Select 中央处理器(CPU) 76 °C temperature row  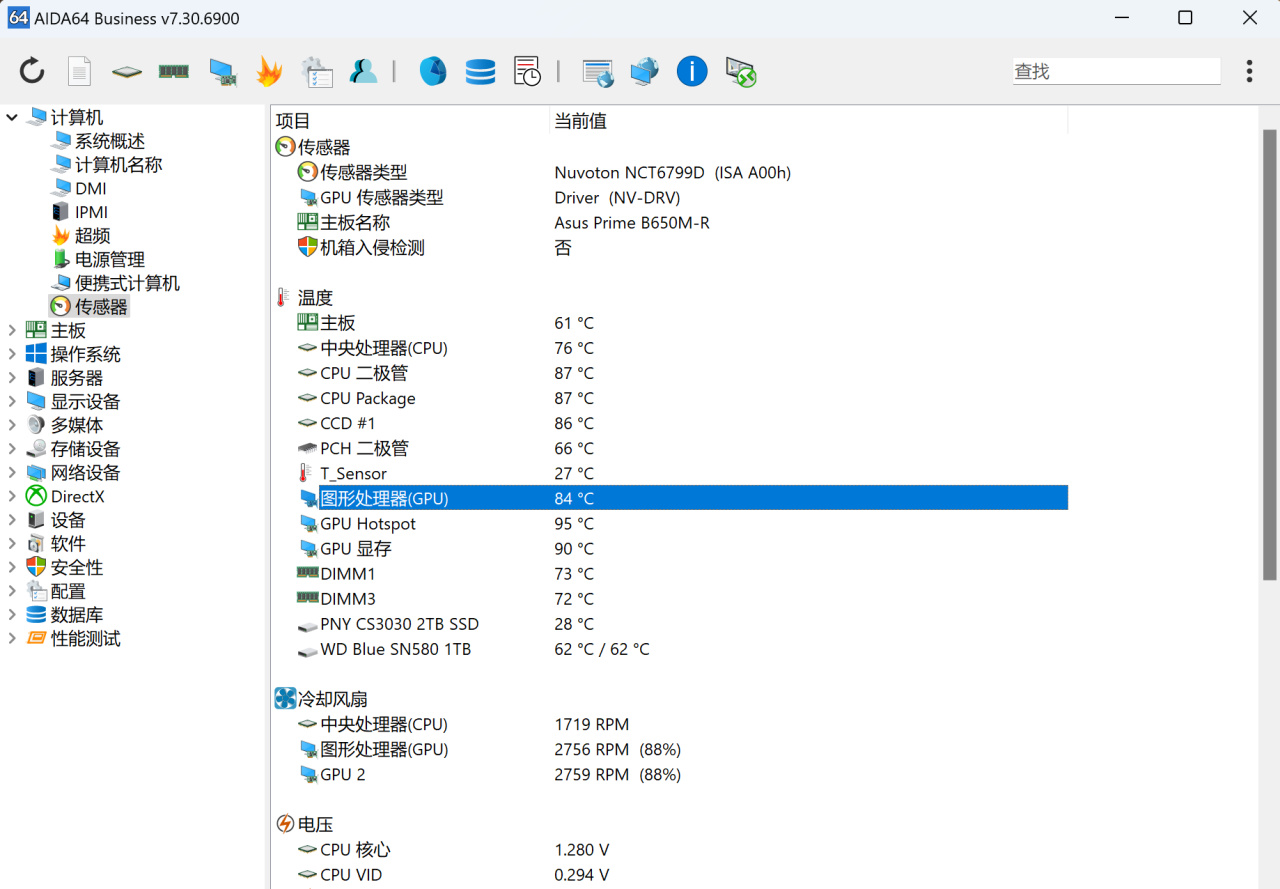point(670,348)
